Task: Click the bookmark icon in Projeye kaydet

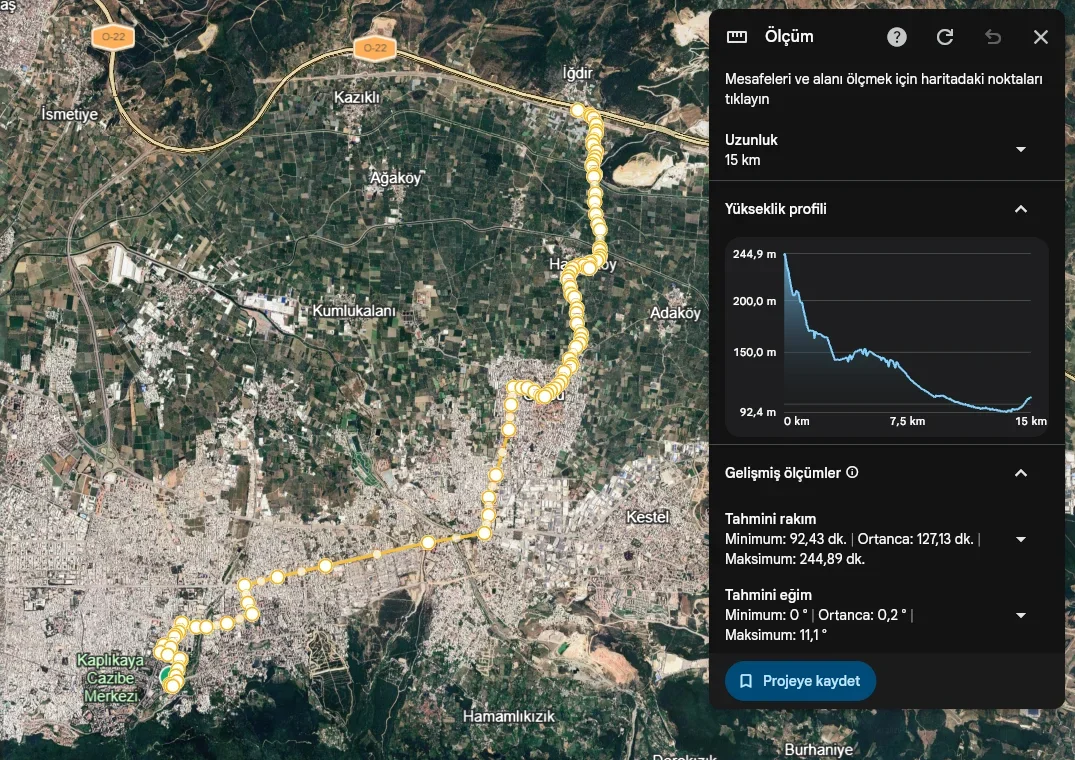Action: pos(746,681)
